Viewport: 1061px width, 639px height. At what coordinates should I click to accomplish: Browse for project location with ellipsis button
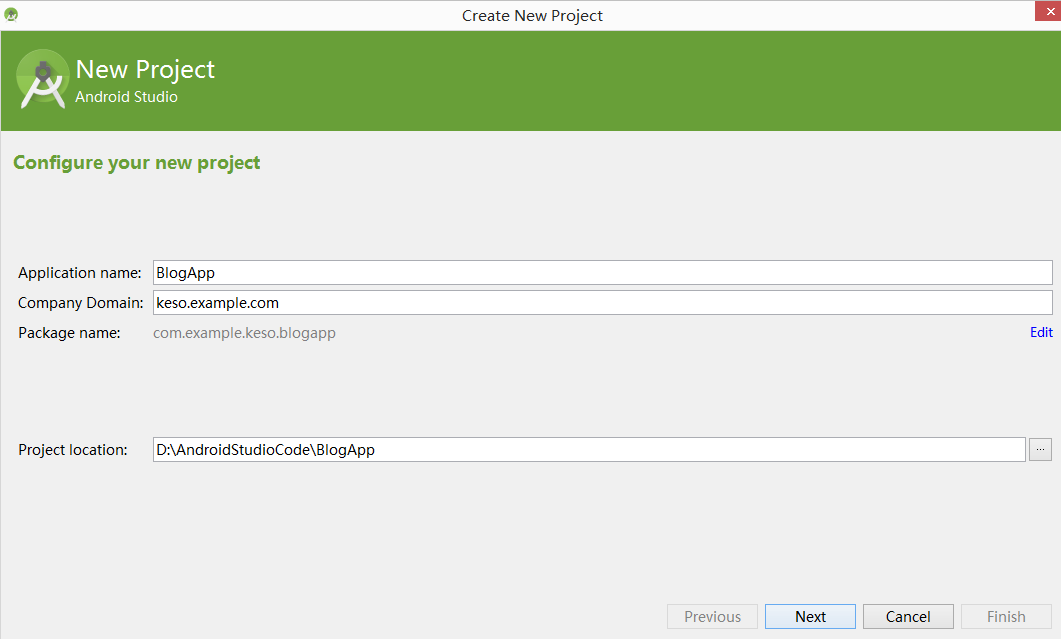1040,450
